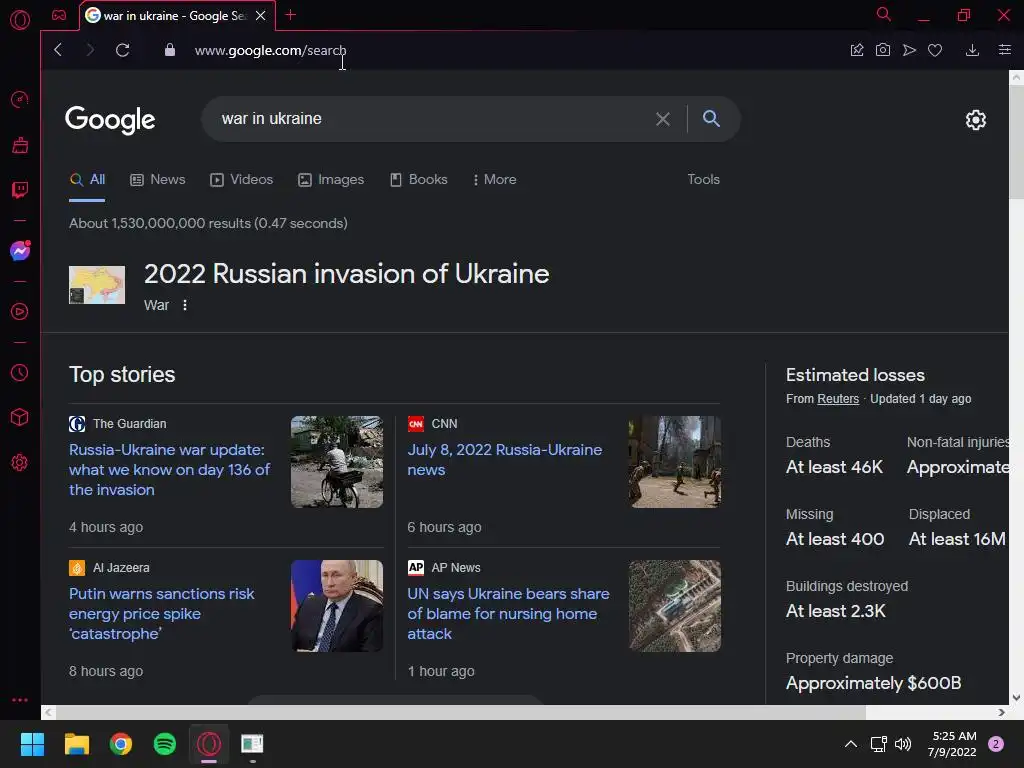Open GX Corner gamepad tab icon
Image resolution: width=1024 pixels, height=768 pixels.
point(59,15)
